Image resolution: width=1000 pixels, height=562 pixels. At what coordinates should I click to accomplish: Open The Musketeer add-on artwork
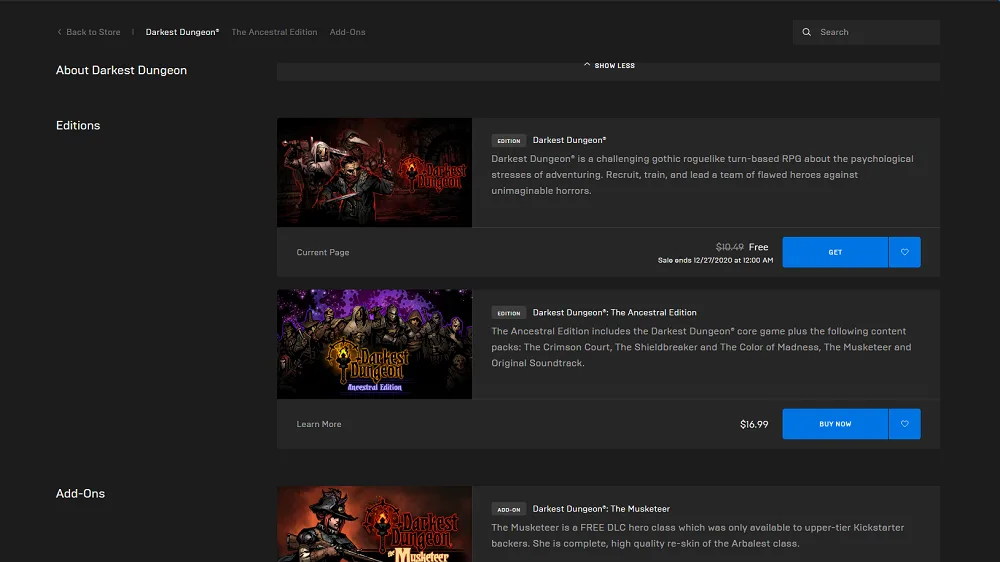374,524
